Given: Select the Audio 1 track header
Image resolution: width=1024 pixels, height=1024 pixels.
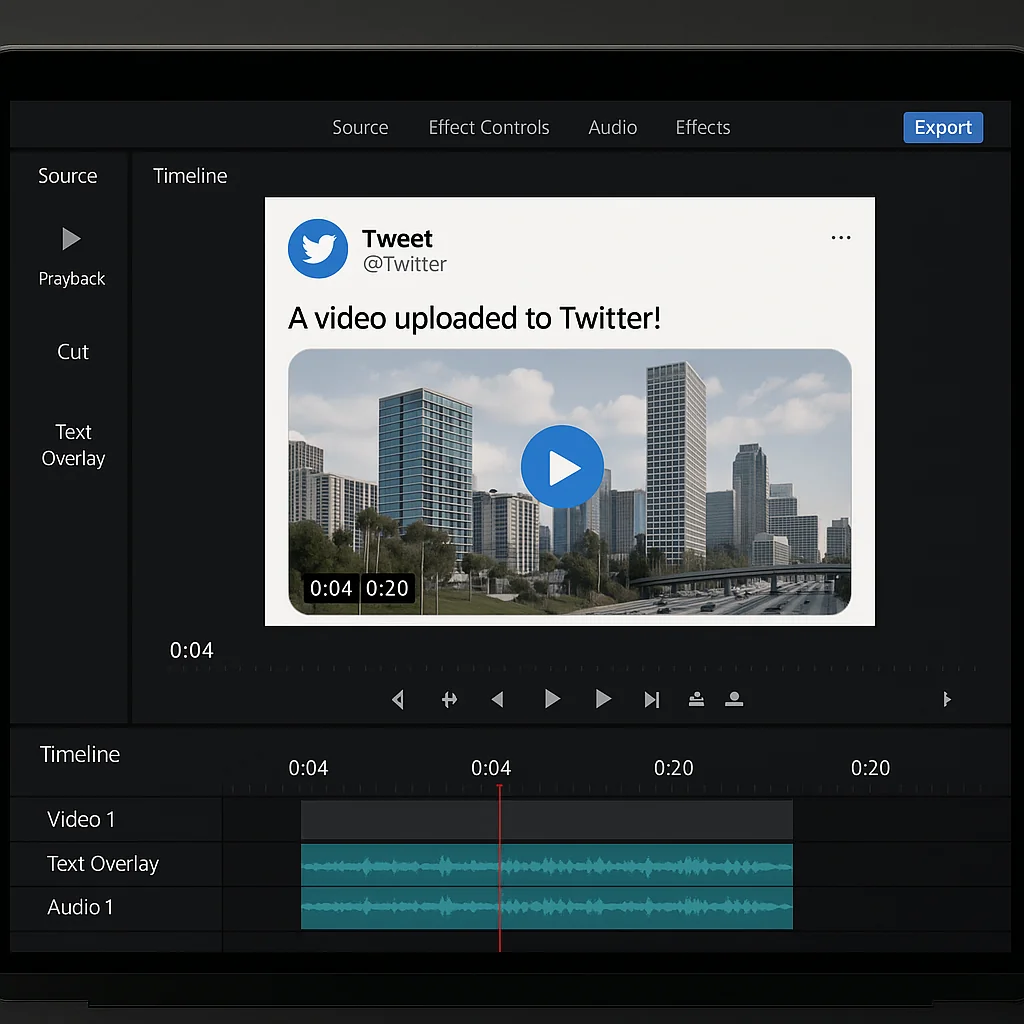Looking at the screenshot, I should click(116, 907).
